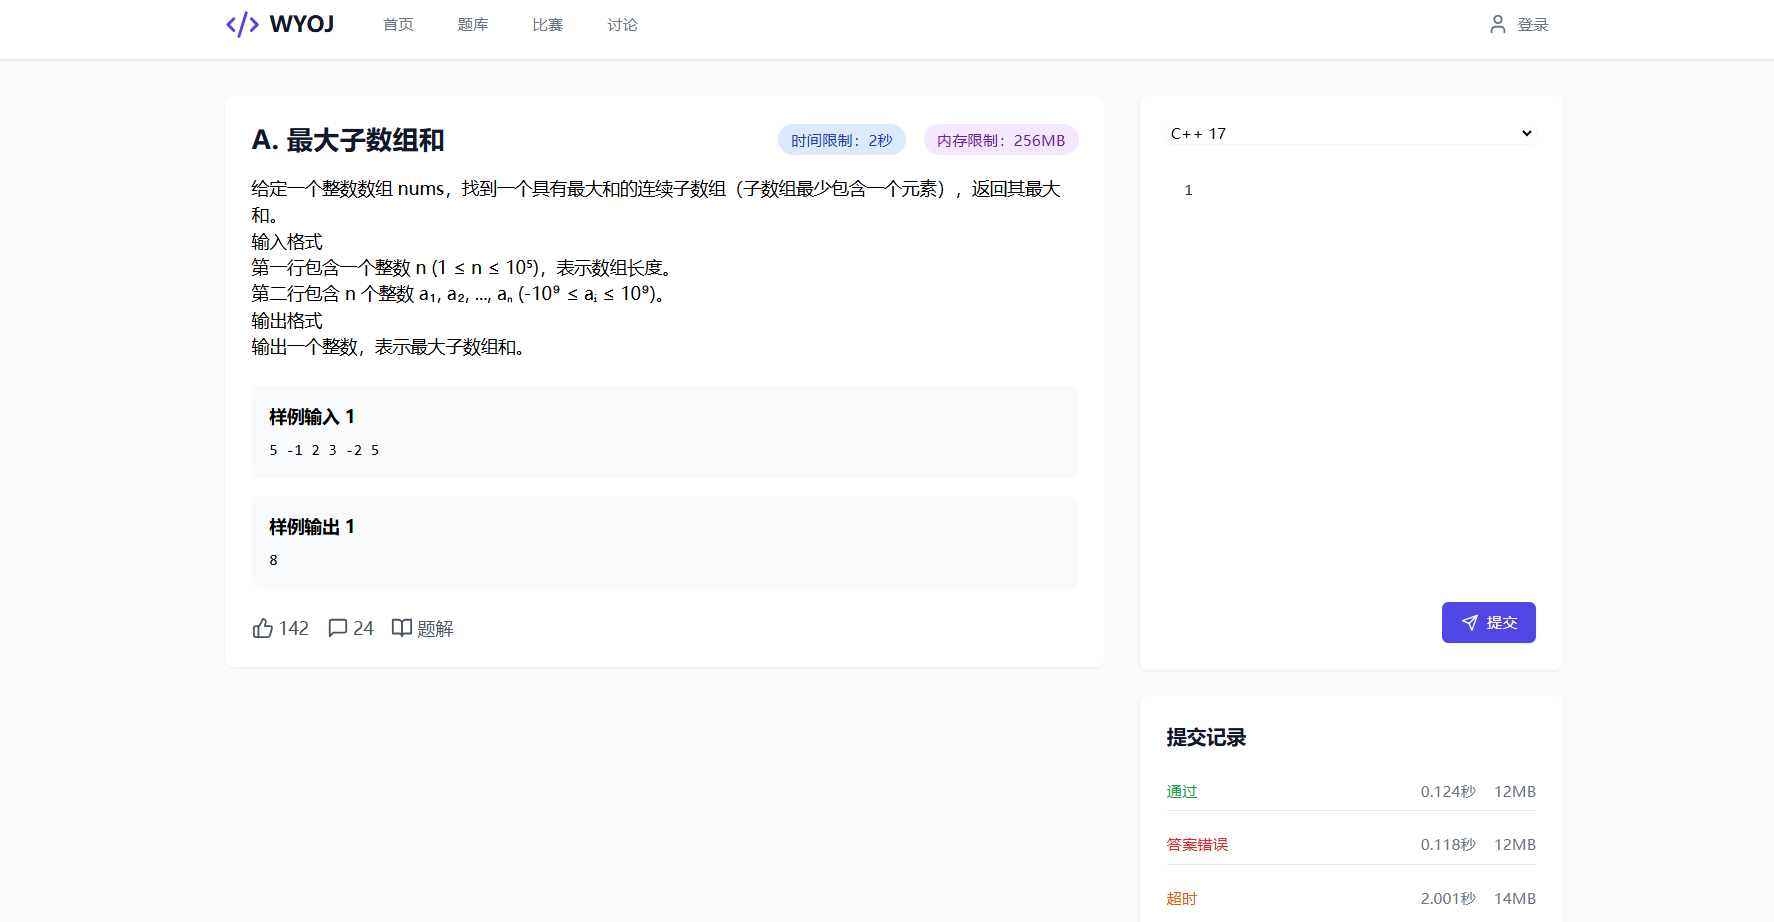Select the 样例输入 1 sample data block
The width and height of the screenshot is (1774, 922).
(x=664, y=432)
